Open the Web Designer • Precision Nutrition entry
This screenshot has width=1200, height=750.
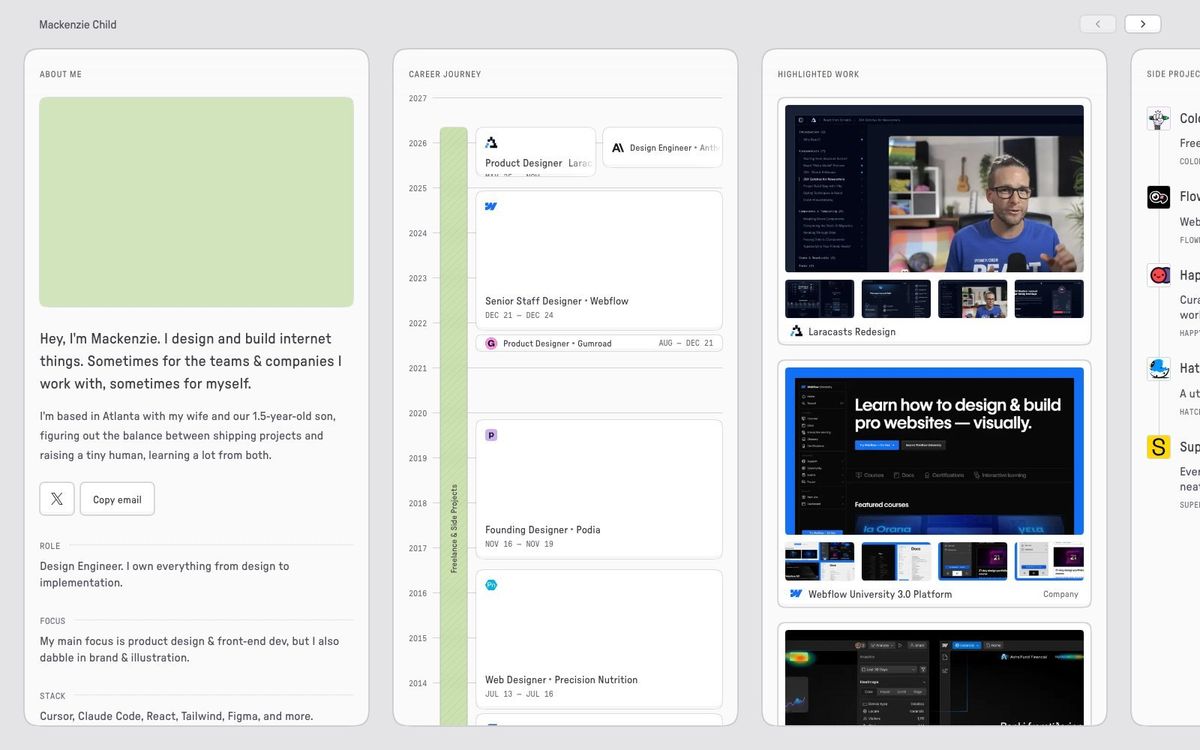[599, 639]
